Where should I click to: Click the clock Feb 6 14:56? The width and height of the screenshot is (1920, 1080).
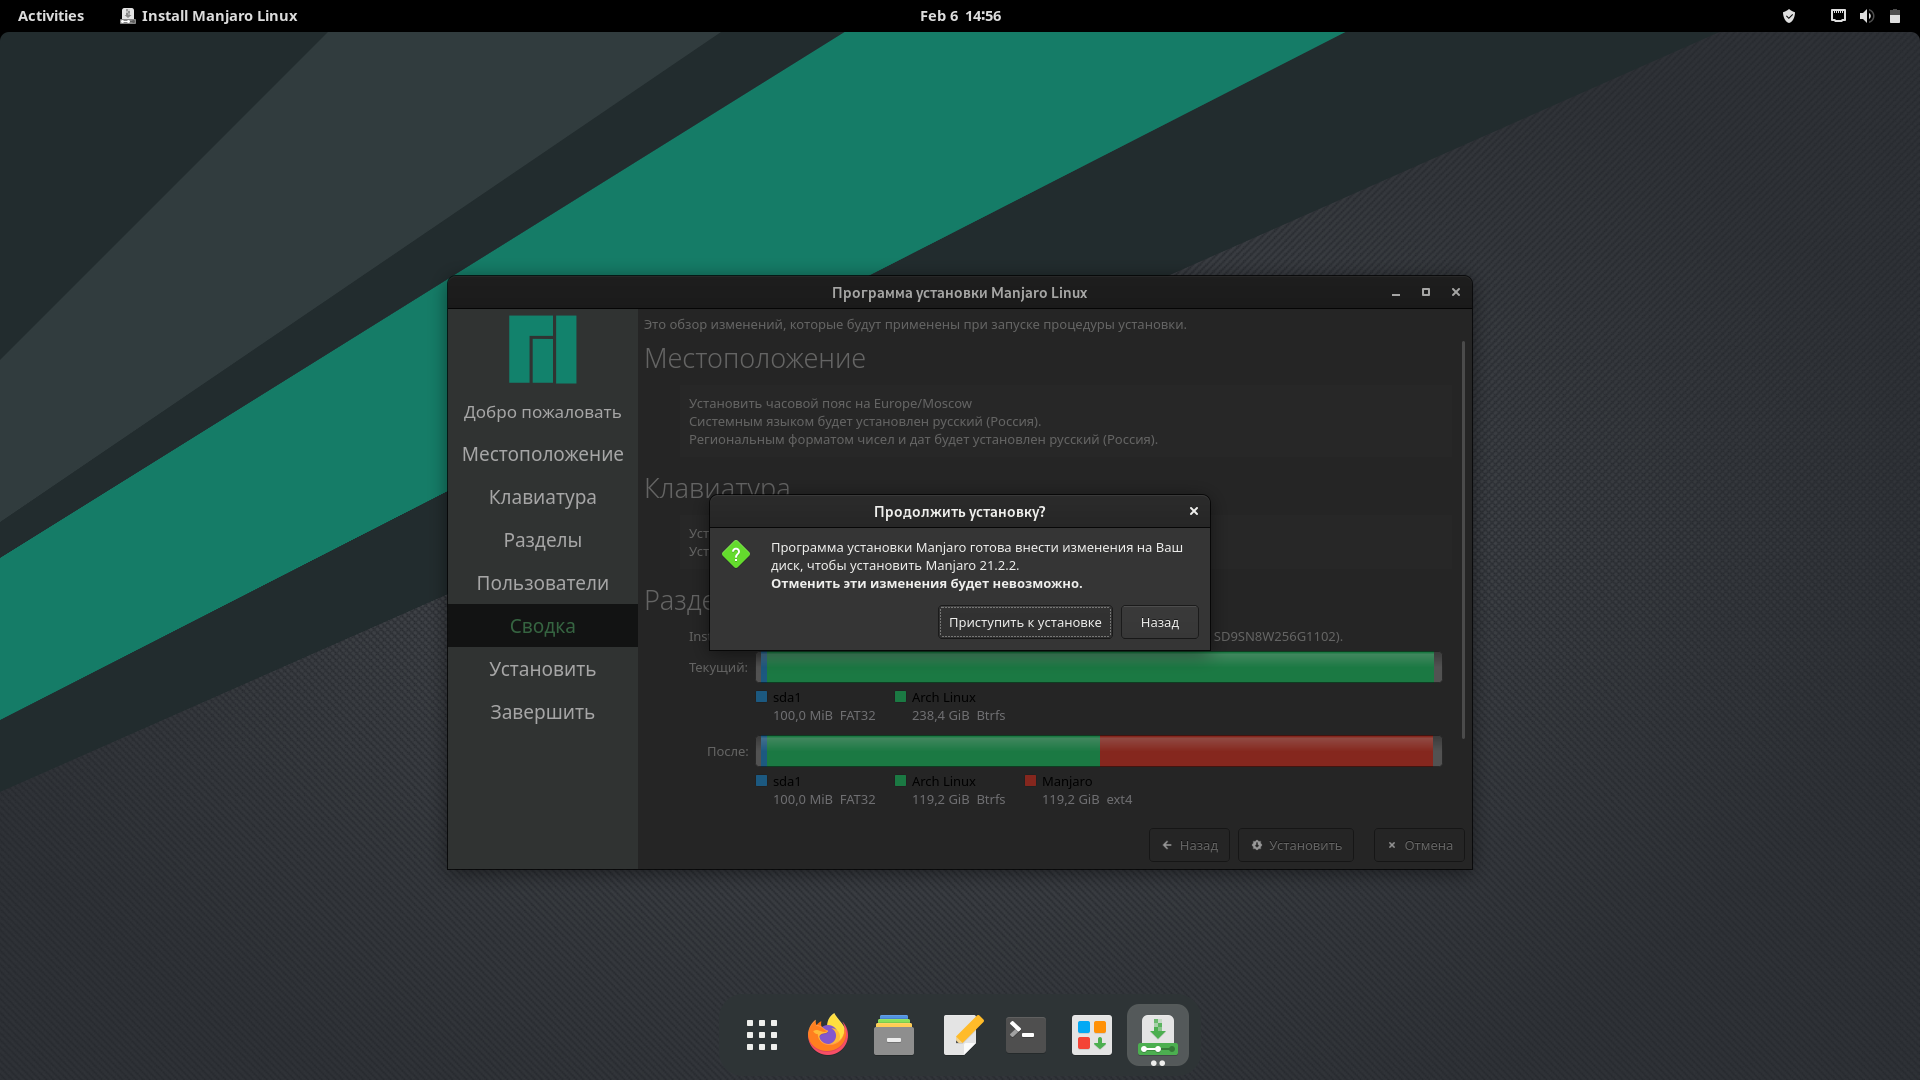(x=960, y=16)
